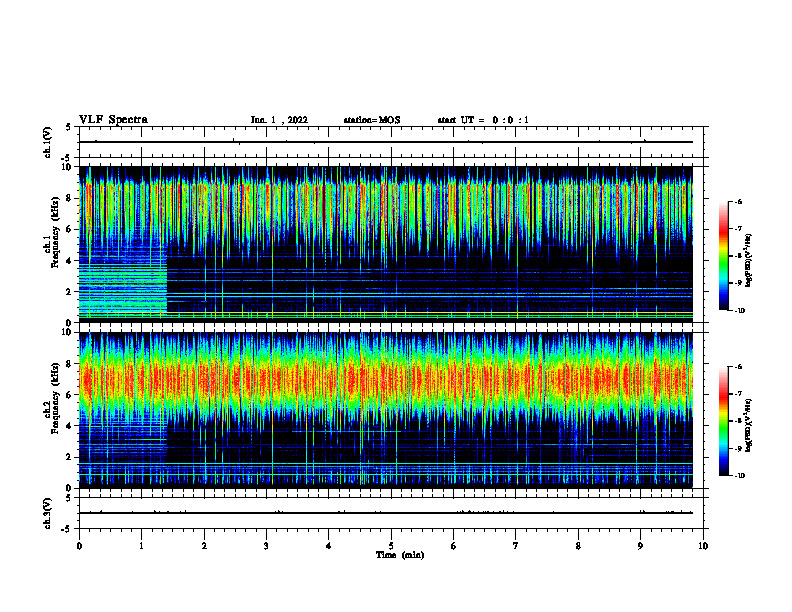Click time axis tick label "0"
Screen dimensions: 792x612
(x=79, y=546)
